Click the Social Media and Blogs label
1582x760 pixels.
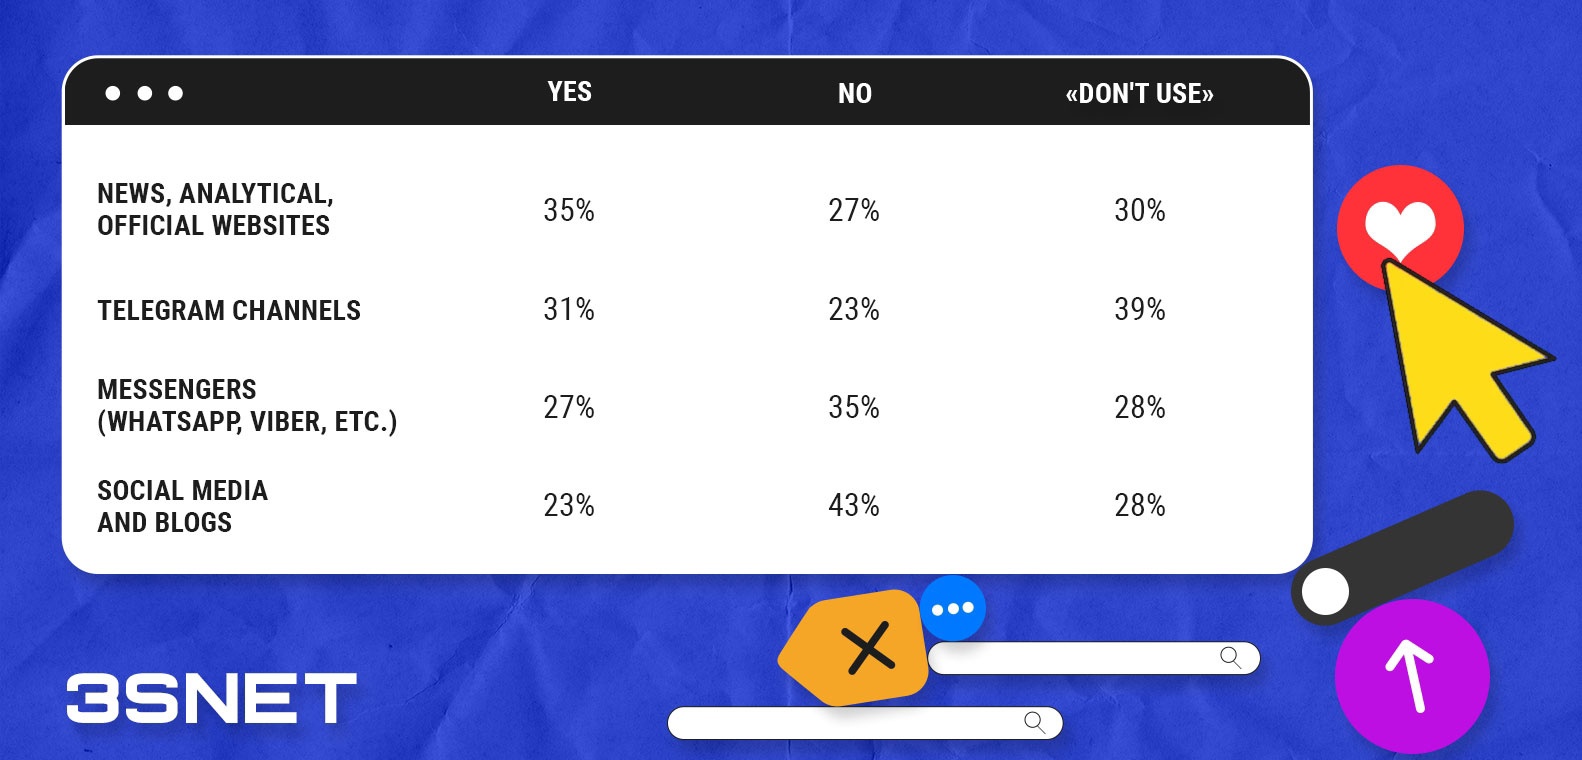click(182, 506)
